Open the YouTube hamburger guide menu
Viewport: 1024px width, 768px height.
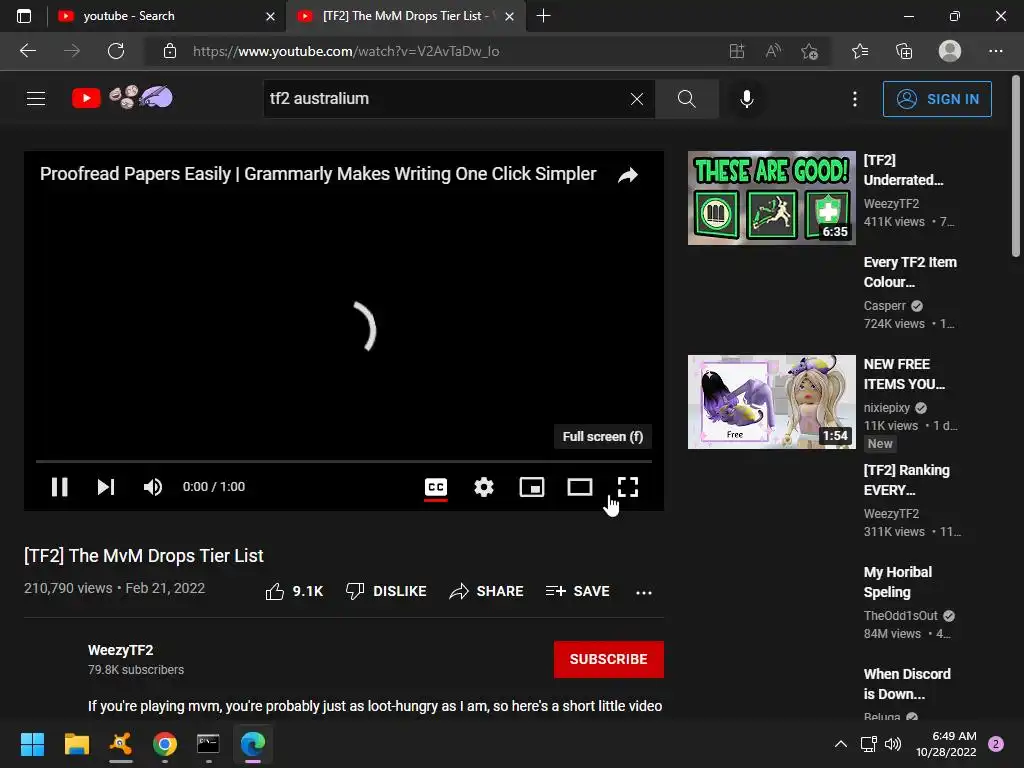(36, 99)
